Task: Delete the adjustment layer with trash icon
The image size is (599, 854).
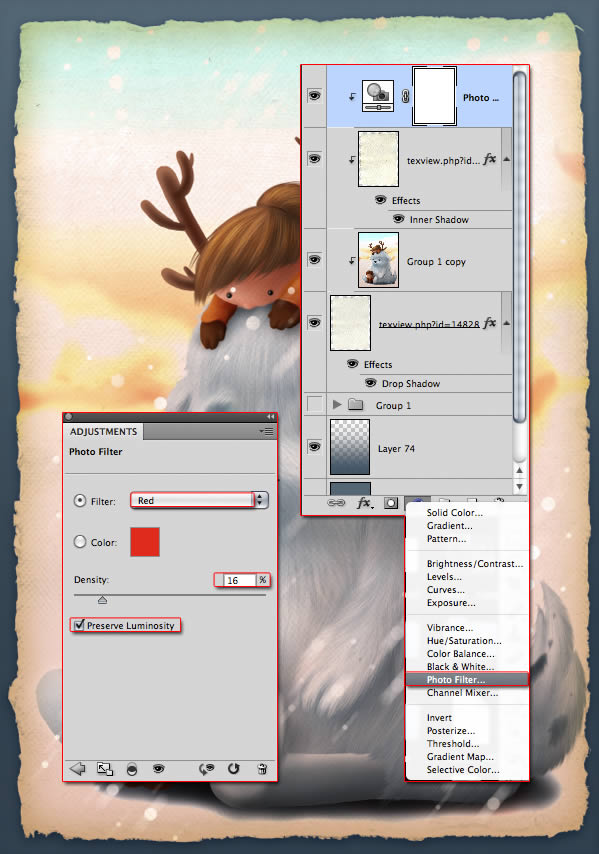Action: pyautogui.click(x=262, y=768)
